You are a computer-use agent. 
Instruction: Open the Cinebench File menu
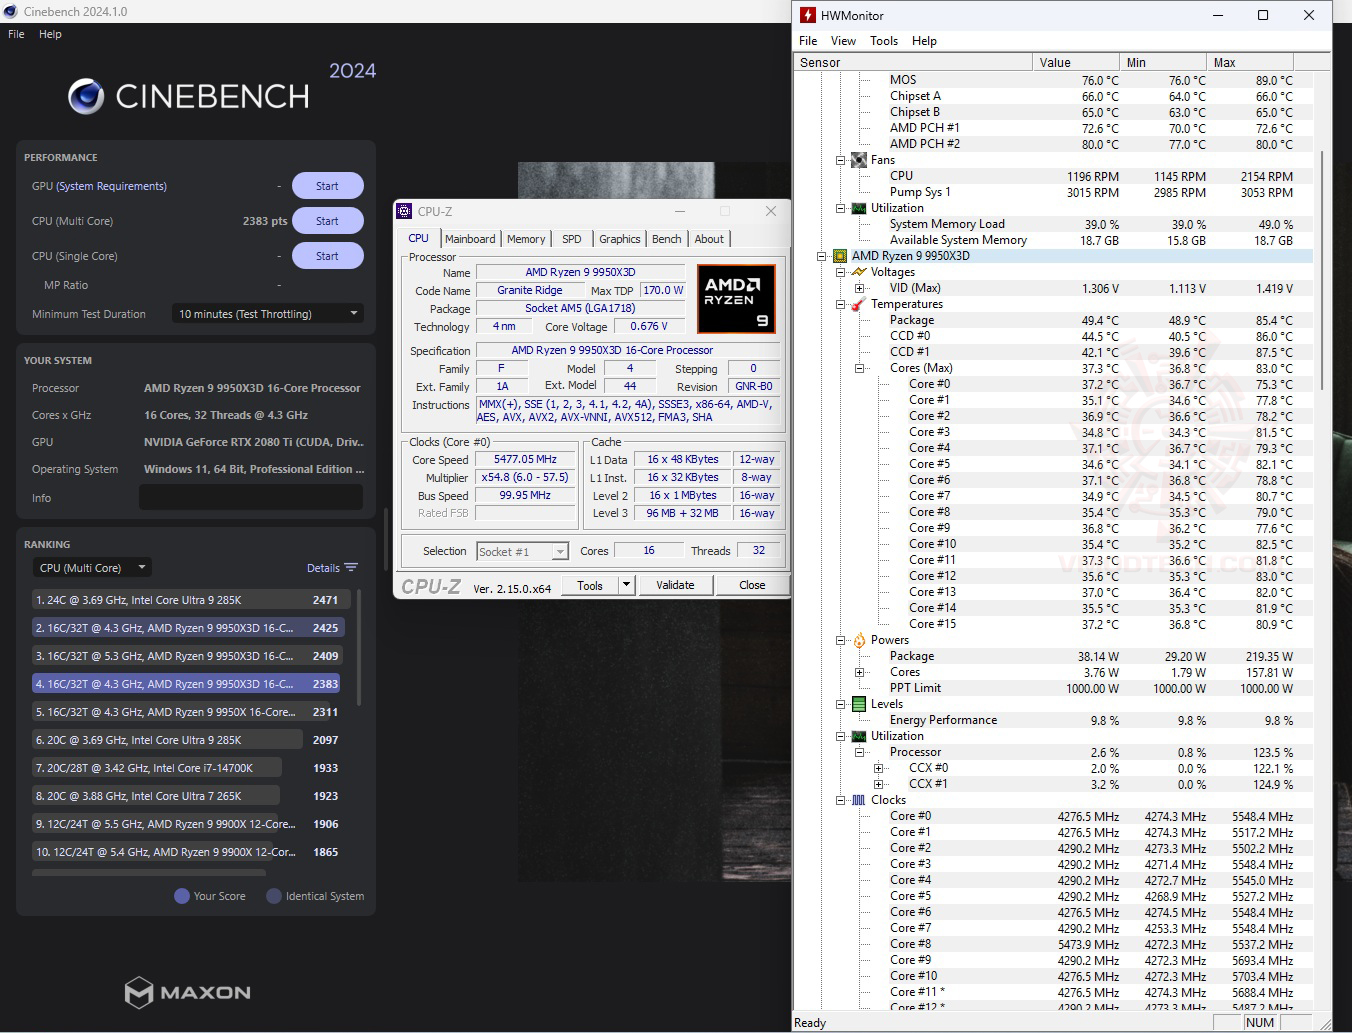coord(16,34)
